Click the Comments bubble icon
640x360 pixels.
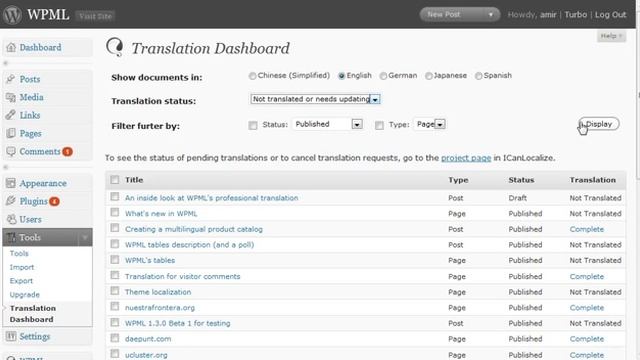tap(11, 151)
